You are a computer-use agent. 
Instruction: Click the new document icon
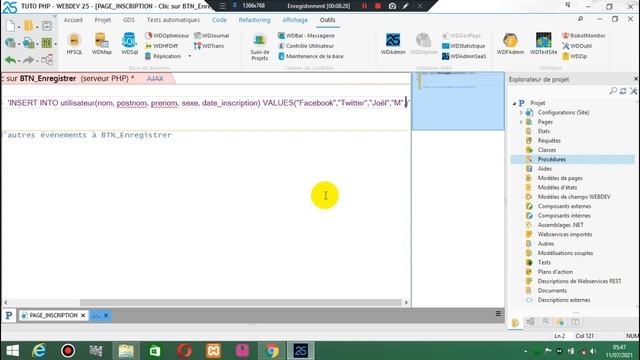click(x=10, y=26)
